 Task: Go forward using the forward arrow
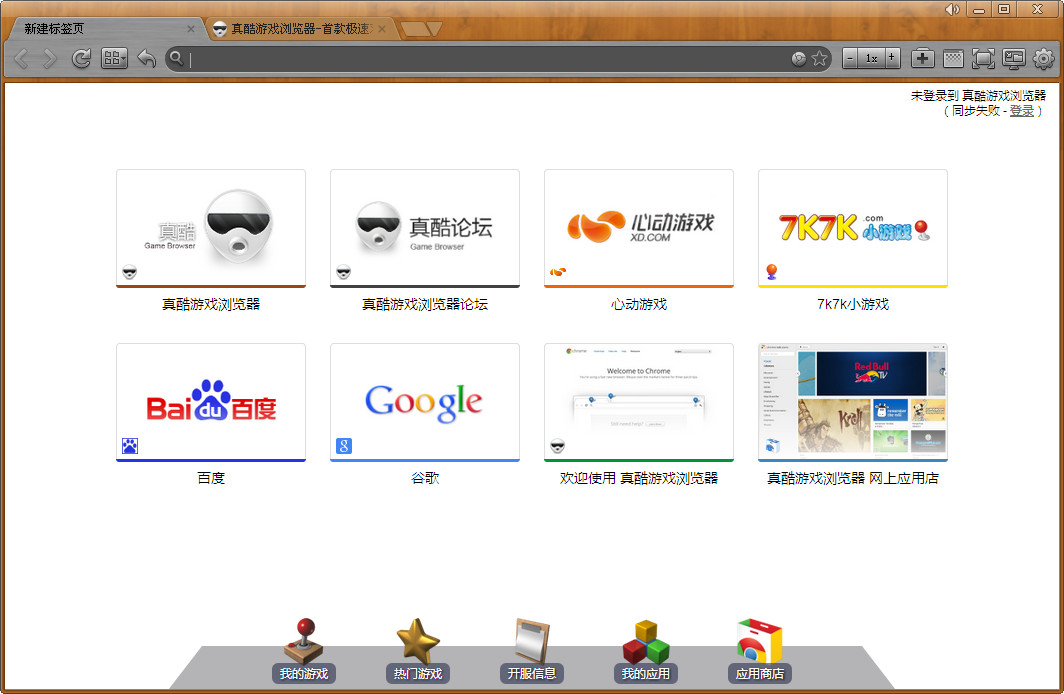[x=50, y=59]
